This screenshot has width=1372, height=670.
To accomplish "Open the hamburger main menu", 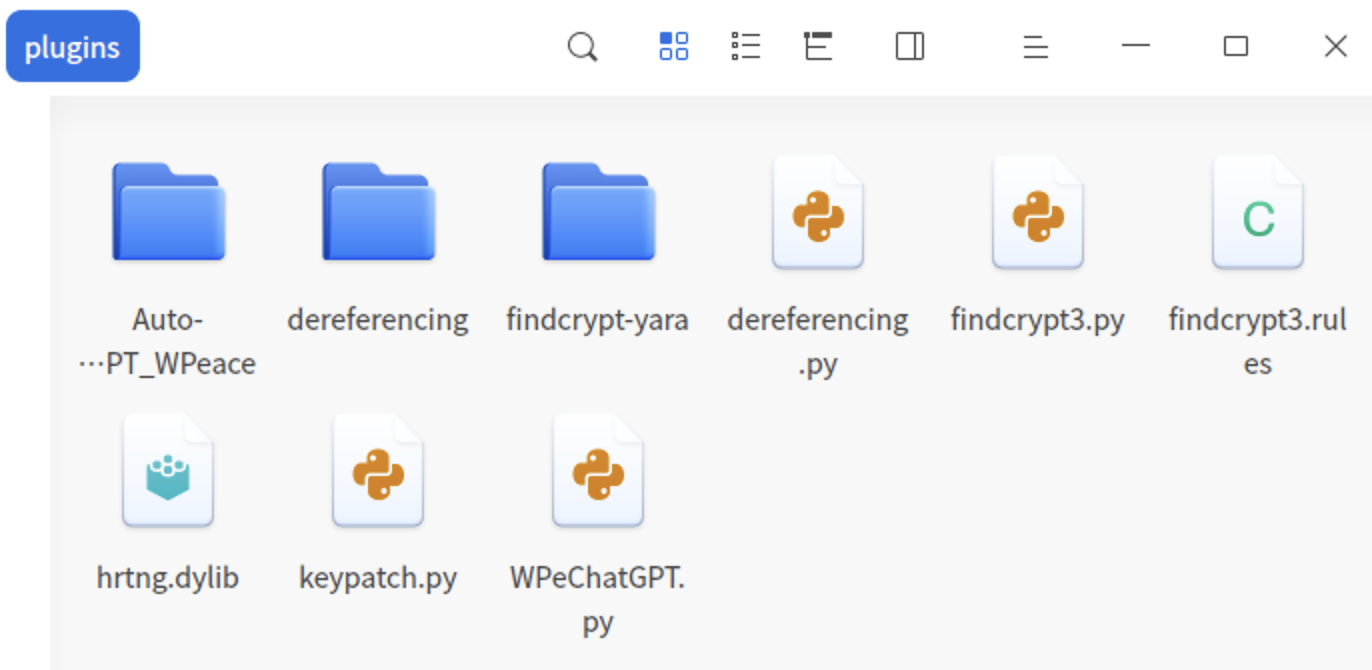I will tap(1036, 47).
